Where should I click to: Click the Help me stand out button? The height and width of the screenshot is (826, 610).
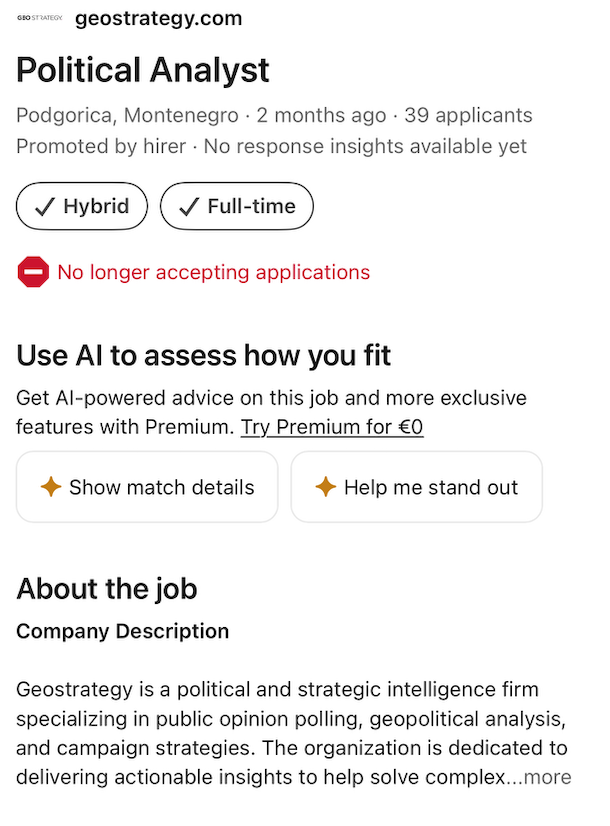[416, 487]
